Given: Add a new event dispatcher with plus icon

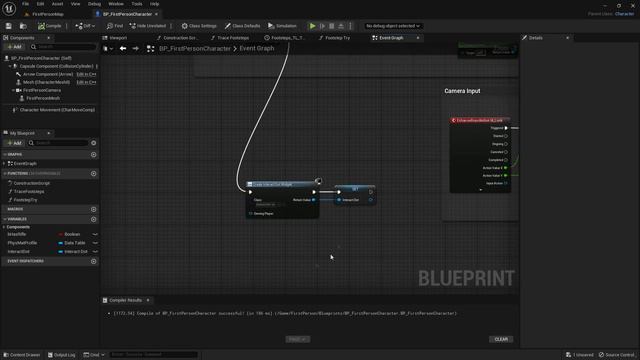Looking at the screenshot, I should pyautogui.click(x=93, y=261).
